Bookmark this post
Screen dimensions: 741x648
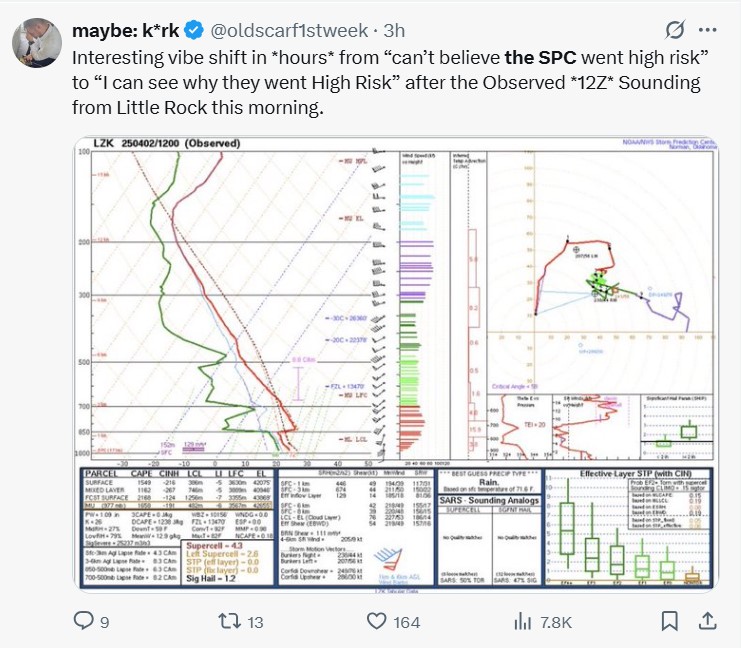point(669,621)
